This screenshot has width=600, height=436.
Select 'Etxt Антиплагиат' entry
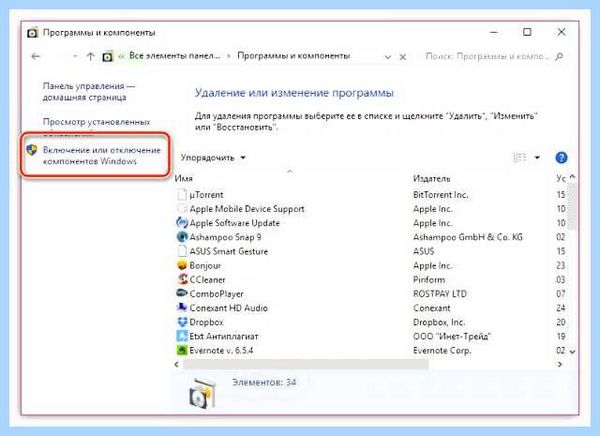[x=224, y=336]
